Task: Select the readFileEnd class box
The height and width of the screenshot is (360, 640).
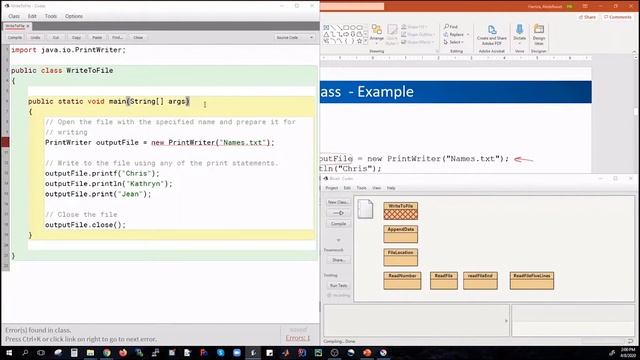Action: click(480, 281)
